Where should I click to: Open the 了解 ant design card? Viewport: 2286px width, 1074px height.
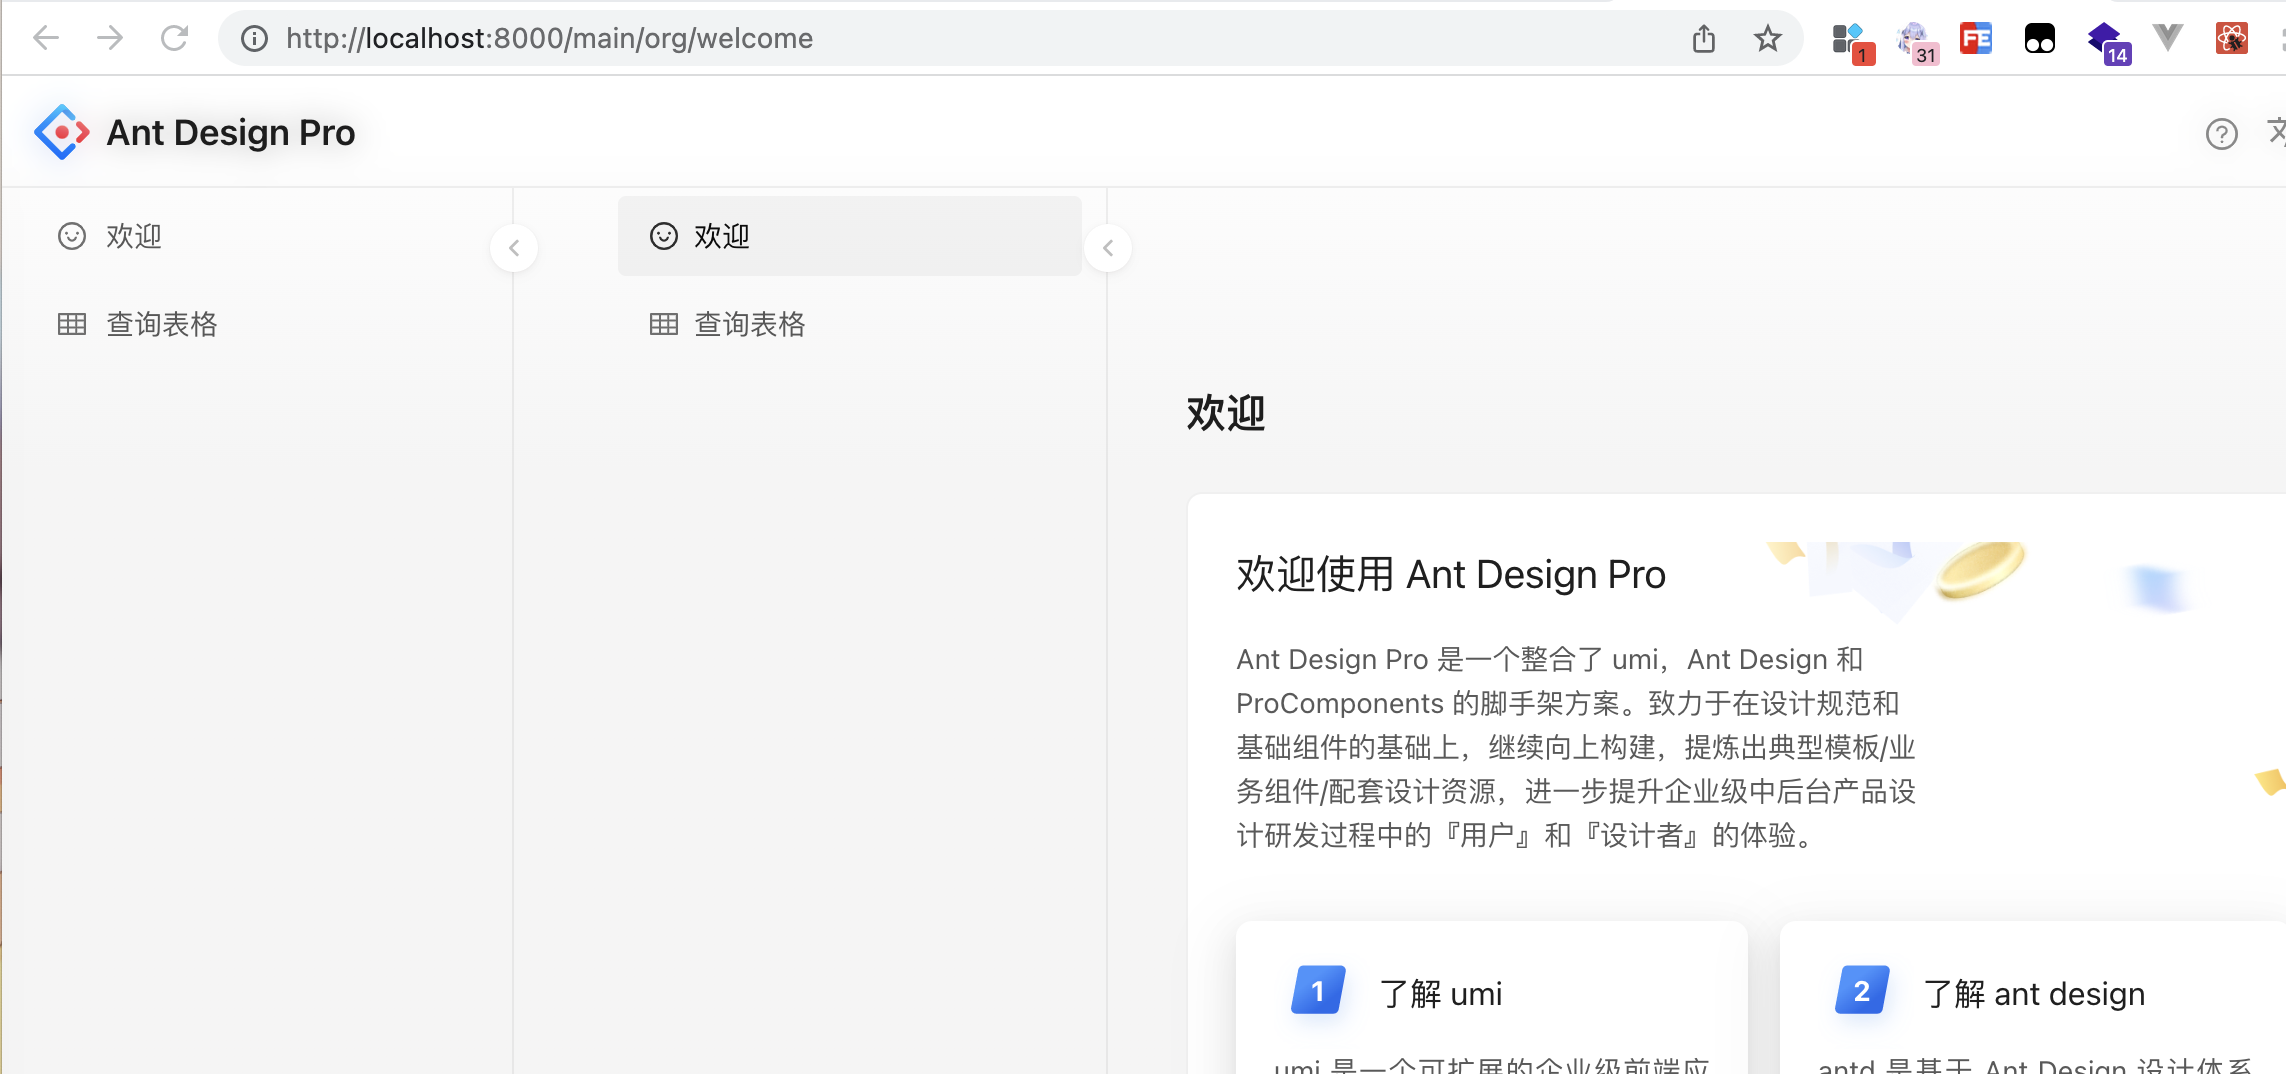click(2033, 998)
